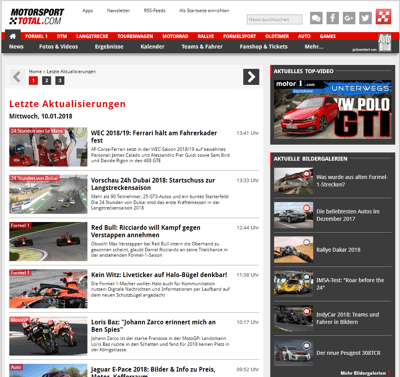
Task: Click the home icon in red navigation bar
Action: point(13,36)
